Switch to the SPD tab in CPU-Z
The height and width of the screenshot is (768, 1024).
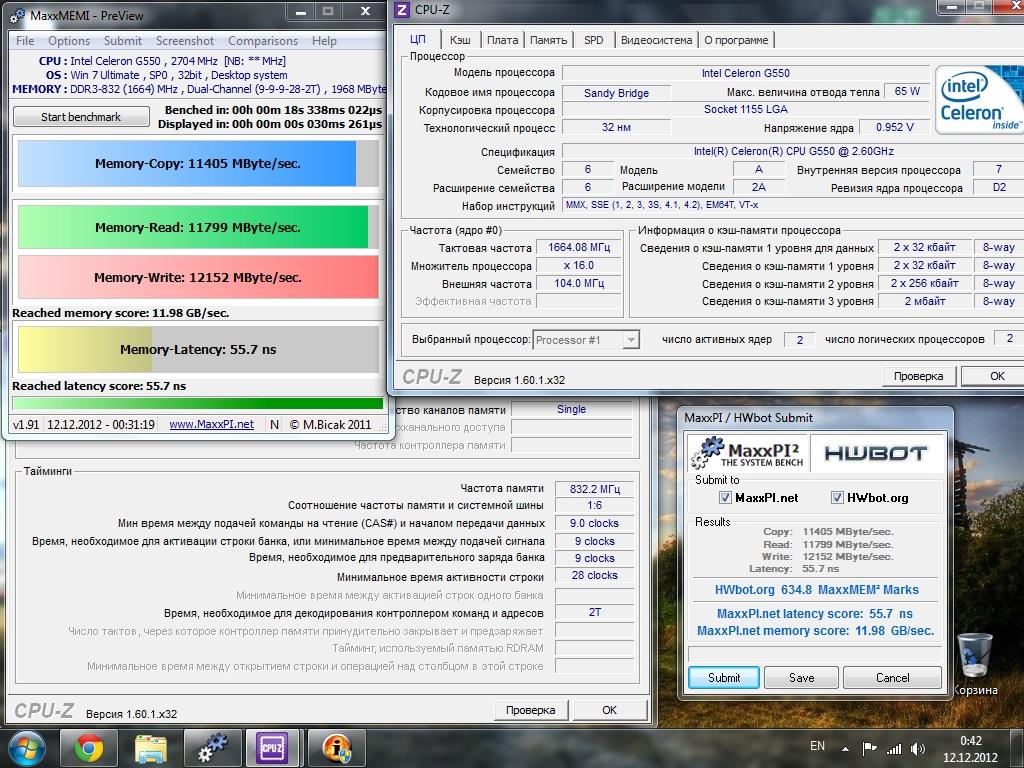click(x=594, y=40)
